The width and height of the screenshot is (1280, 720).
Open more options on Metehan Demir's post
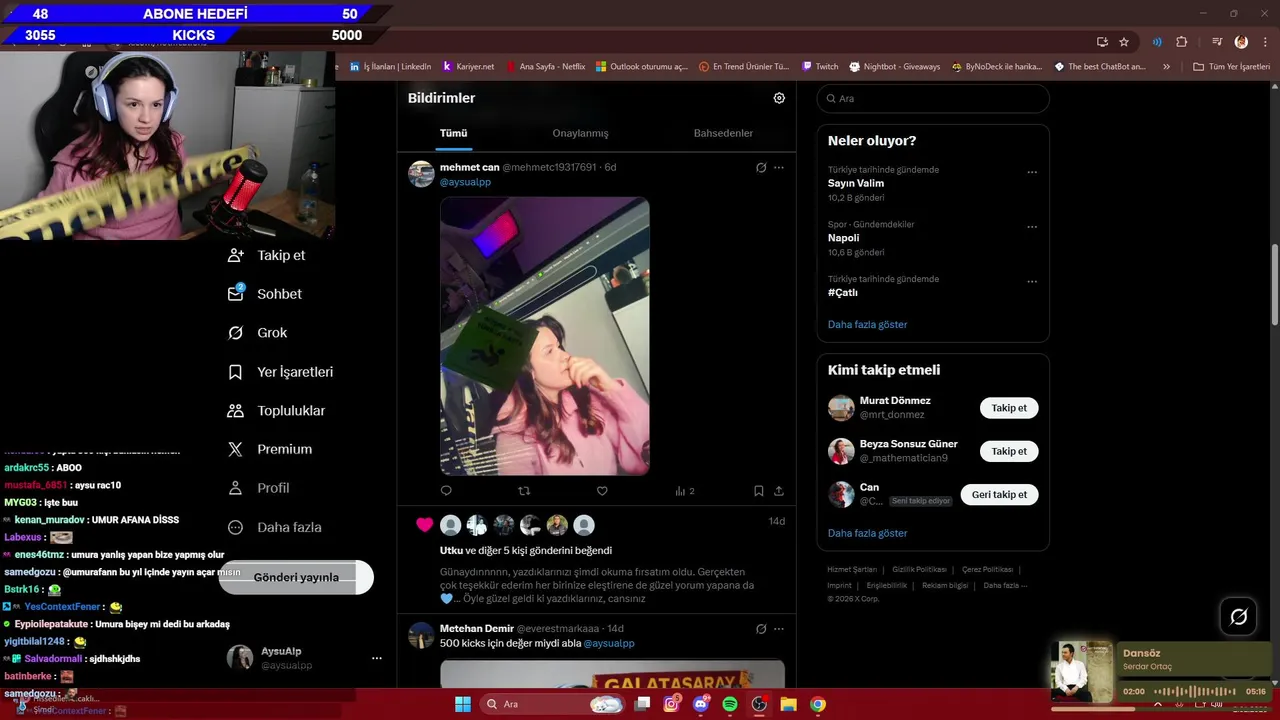coord(779,629)
